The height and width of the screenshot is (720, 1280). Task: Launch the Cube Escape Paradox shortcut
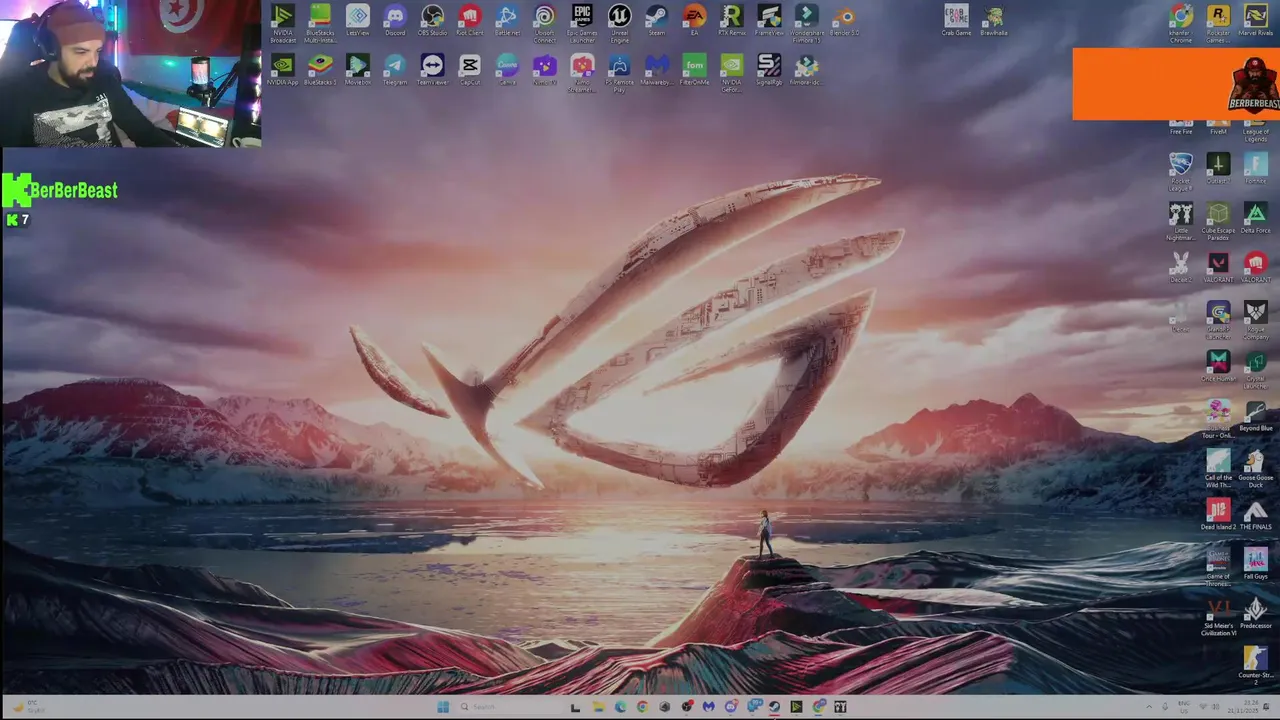click(1218, 220)
